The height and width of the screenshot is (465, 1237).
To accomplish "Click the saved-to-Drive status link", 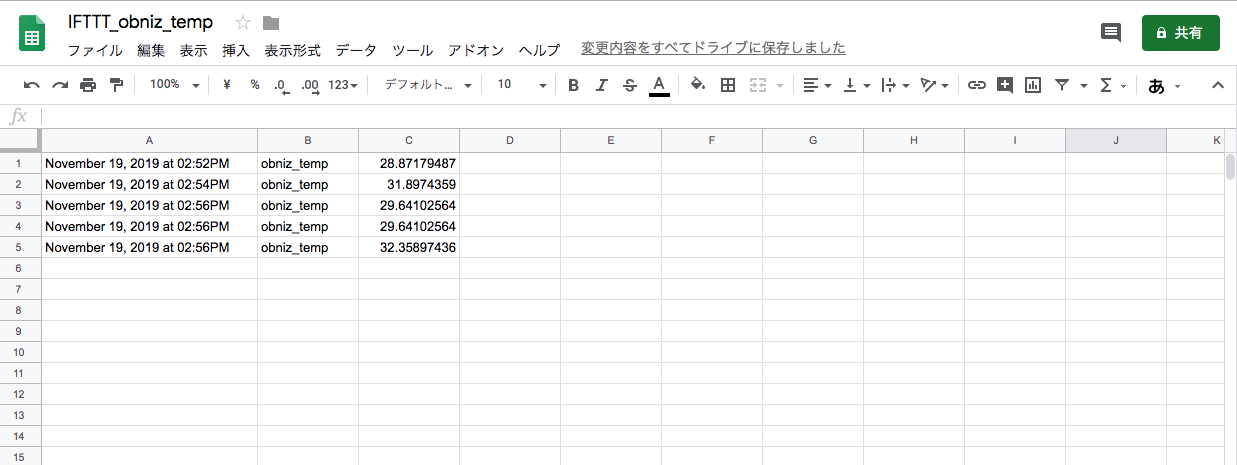I will point(713,48).
